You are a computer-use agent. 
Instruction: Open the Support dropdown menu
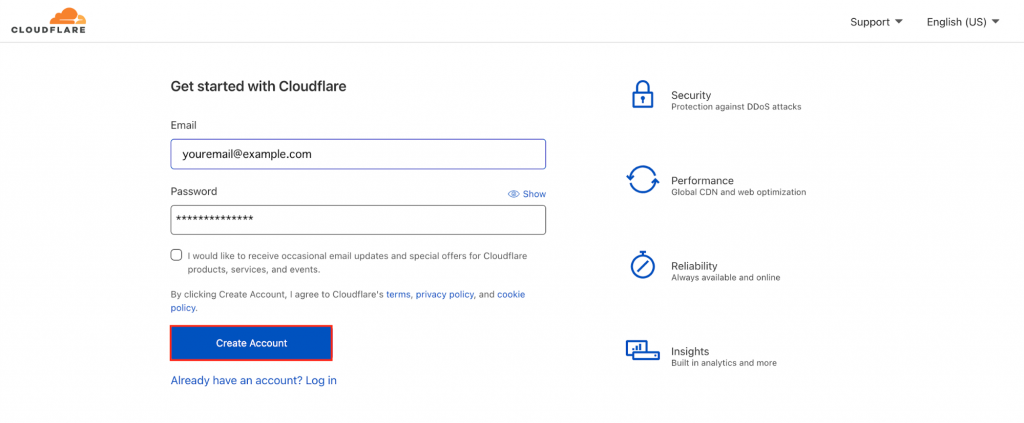876,22
